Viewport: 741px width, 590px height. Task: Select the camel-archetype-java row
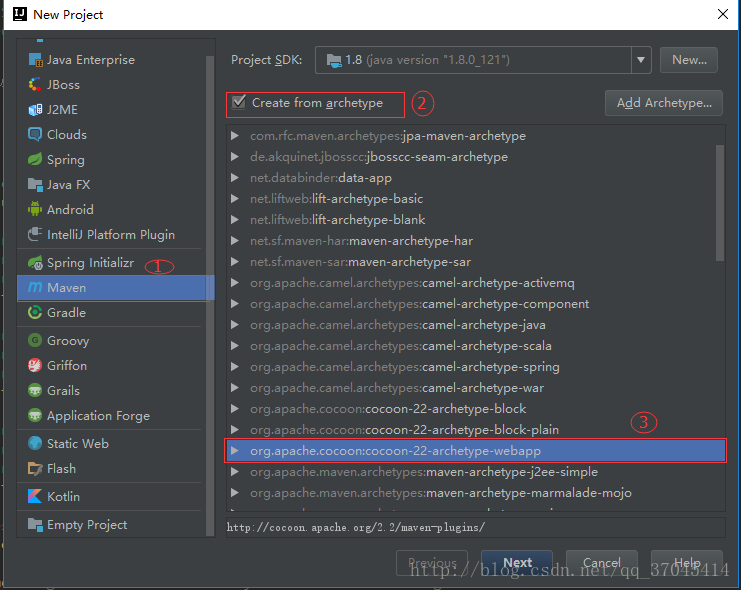point(475,325)
